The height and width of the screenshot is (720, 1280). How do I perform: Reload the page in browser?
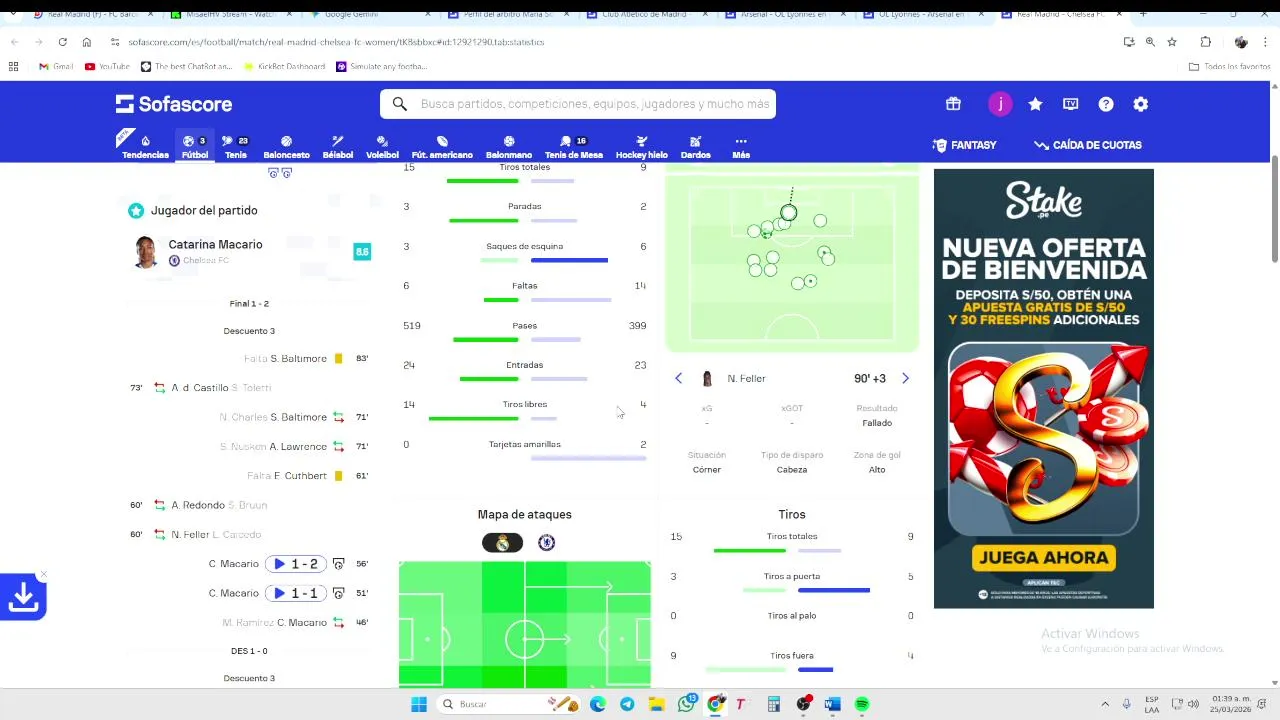click(x=62, y=42)
